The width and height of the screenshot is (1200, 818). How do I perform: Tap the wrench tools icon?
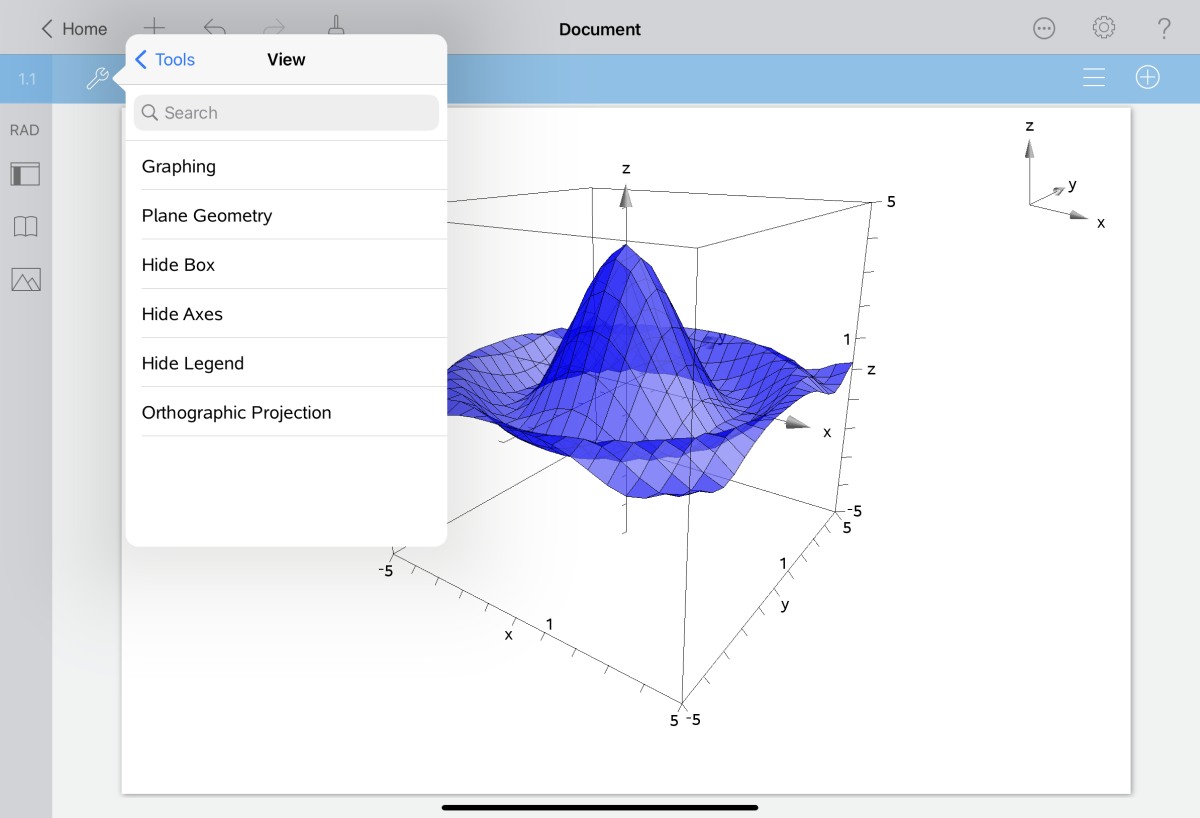(x=97, y=78)
